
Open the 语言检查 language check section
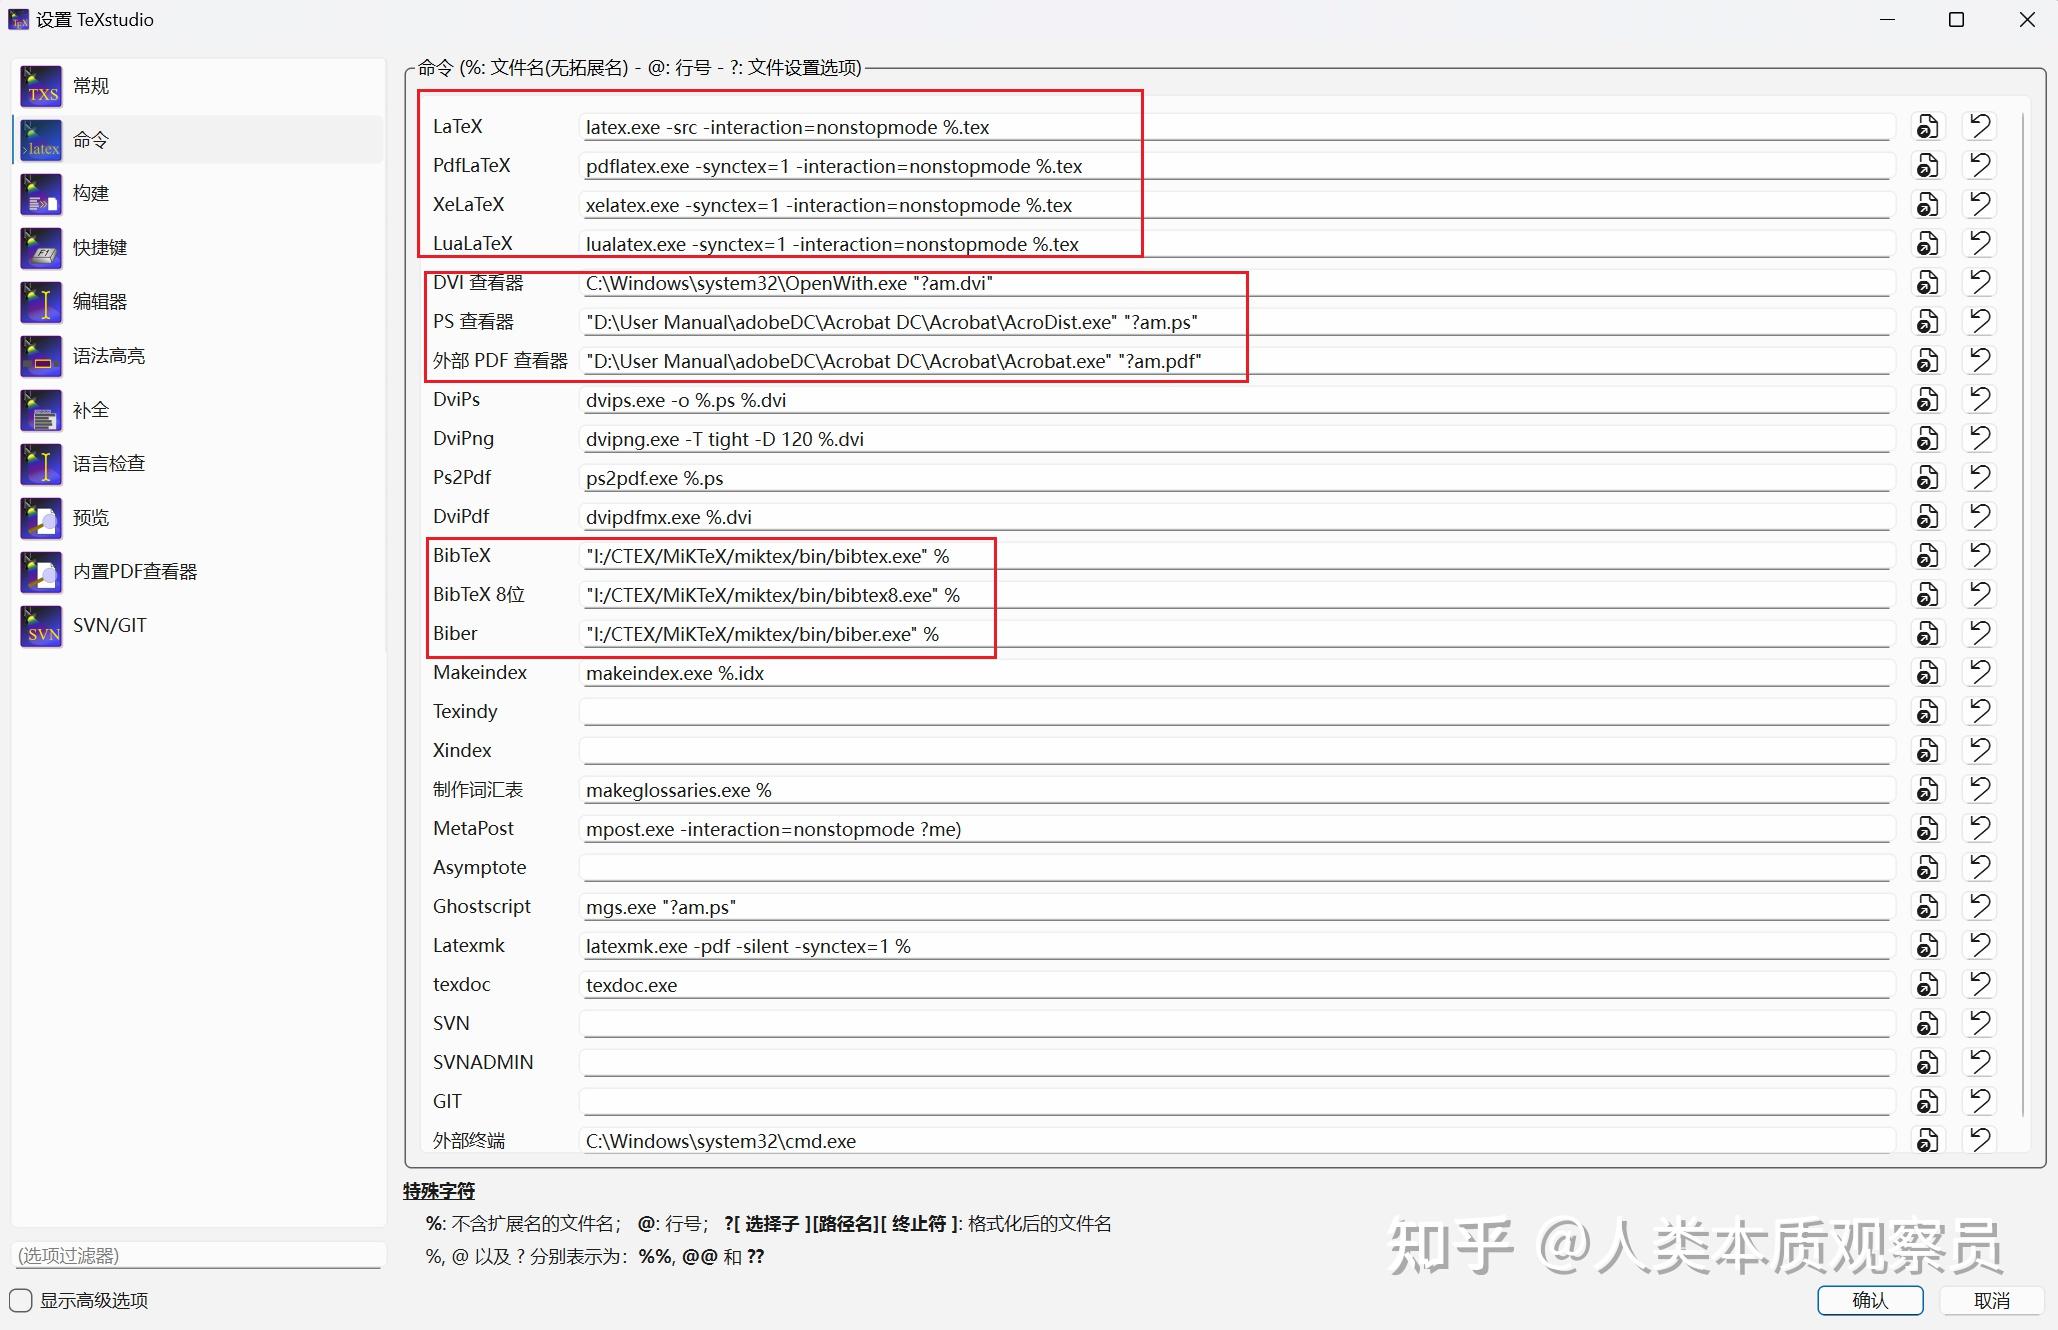click(108, 463)
